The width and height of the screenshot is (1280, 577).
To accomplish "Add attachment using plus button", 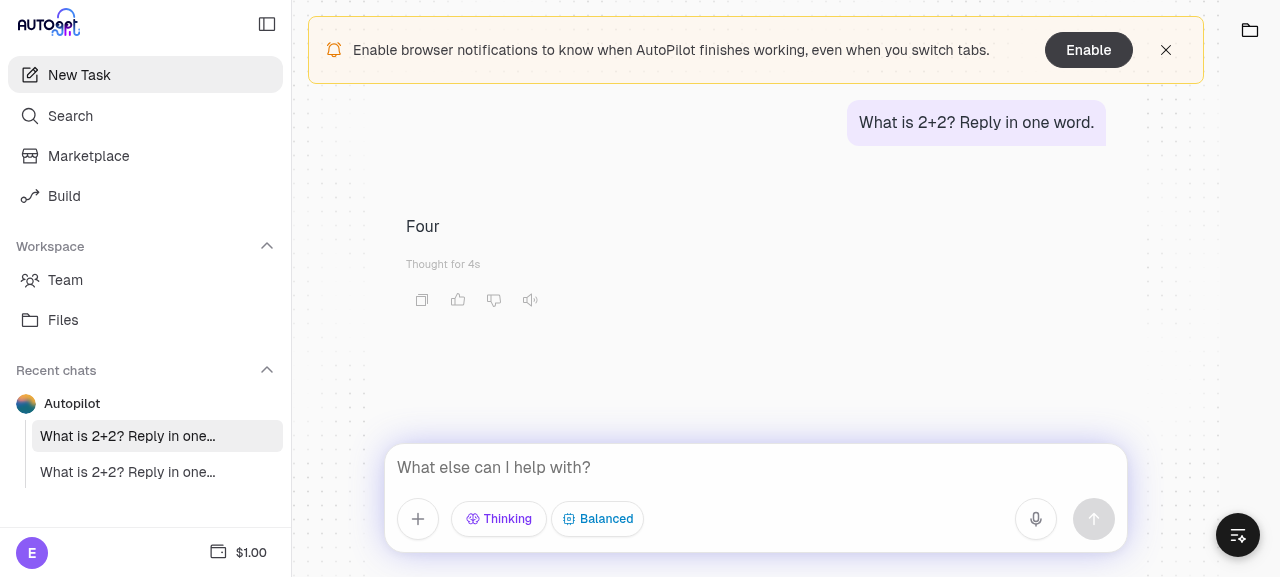I will pyautogui.click(x=418, y=519).
